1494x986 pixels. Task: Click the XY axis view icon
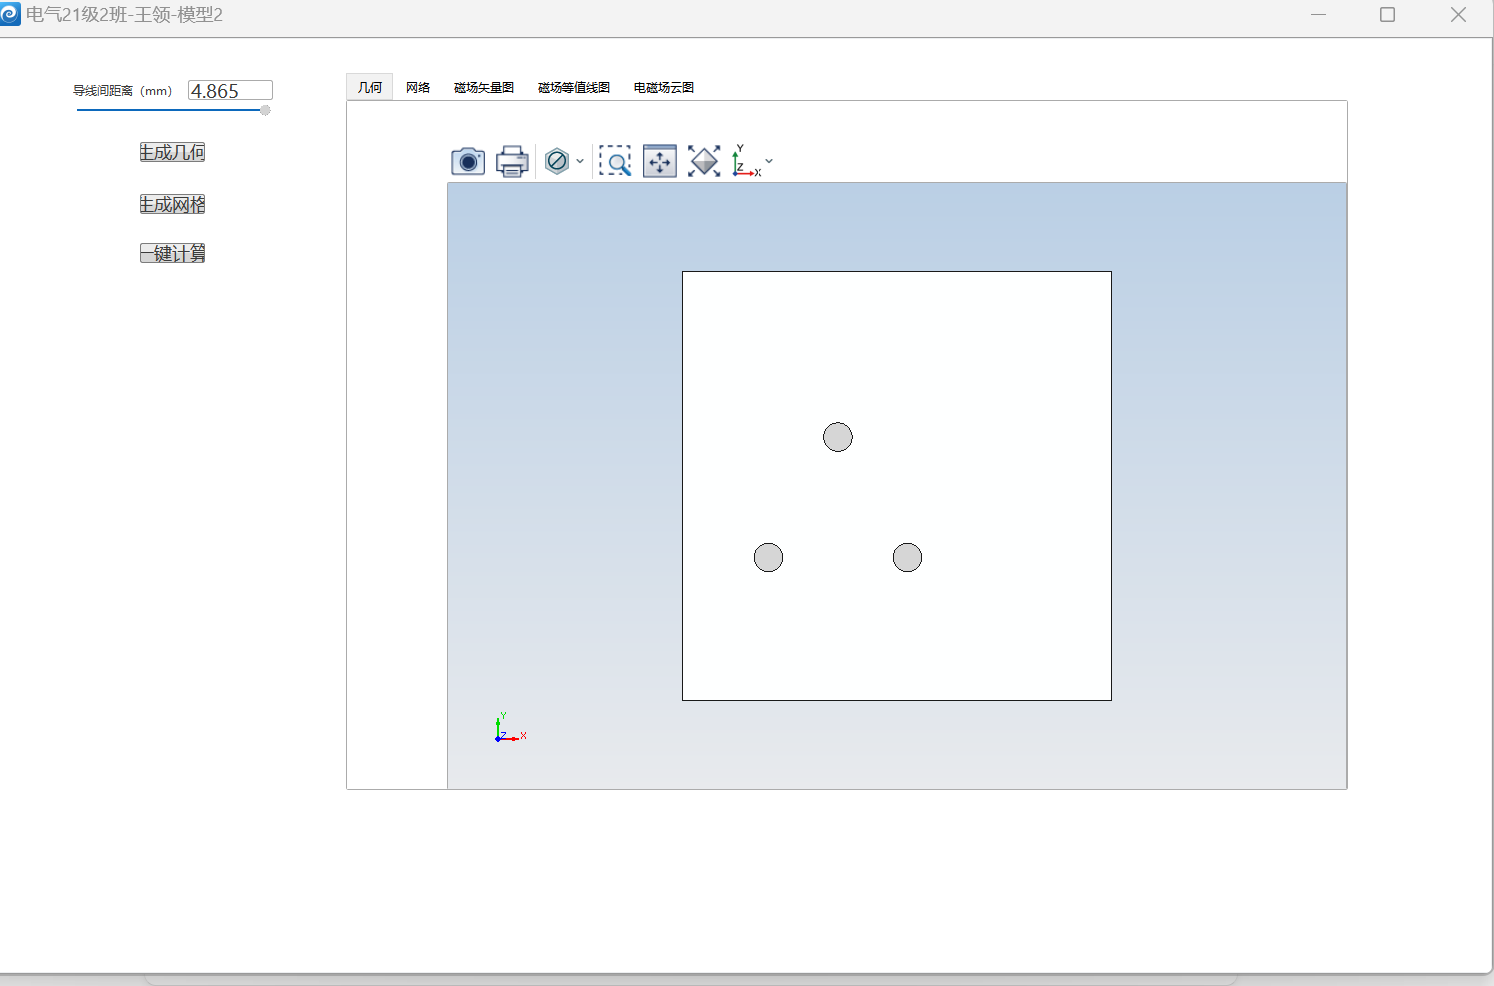746,161
